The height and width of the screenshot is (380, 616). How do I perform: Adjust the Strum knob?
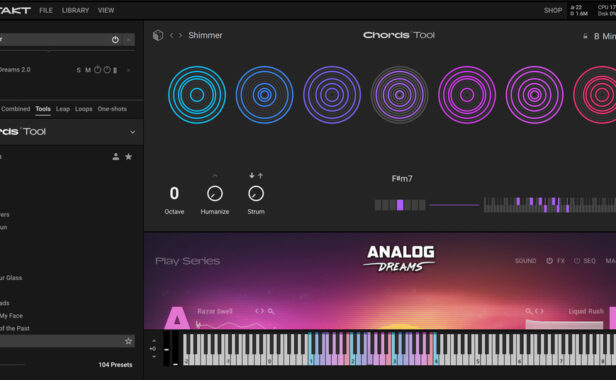pos(256,193)
